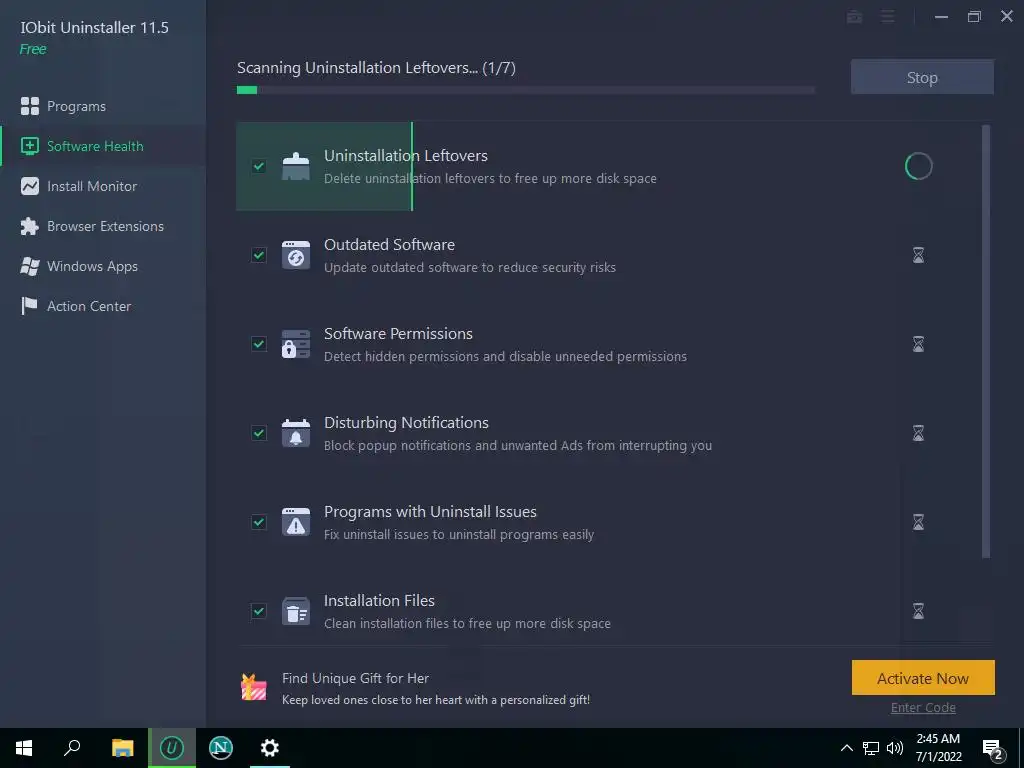Image resolution: width=1024 pixels, height=768 pixels.
Task: Open the notifications center in tray
Action: point(993,749)
